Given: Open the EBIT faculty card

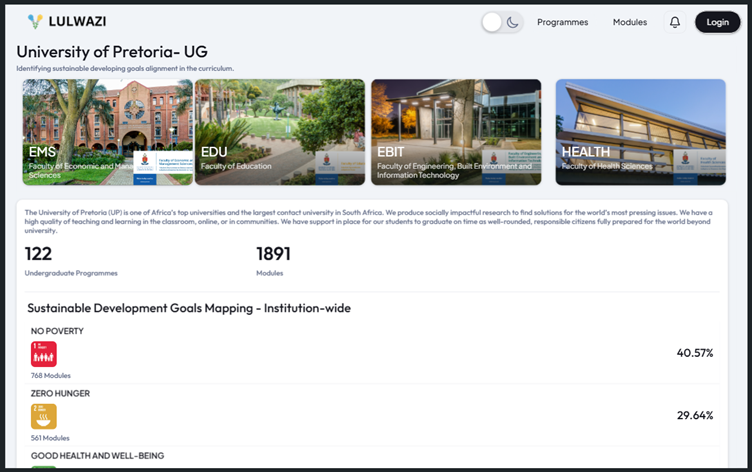Looking at the screenshot, I should (456, 132).
